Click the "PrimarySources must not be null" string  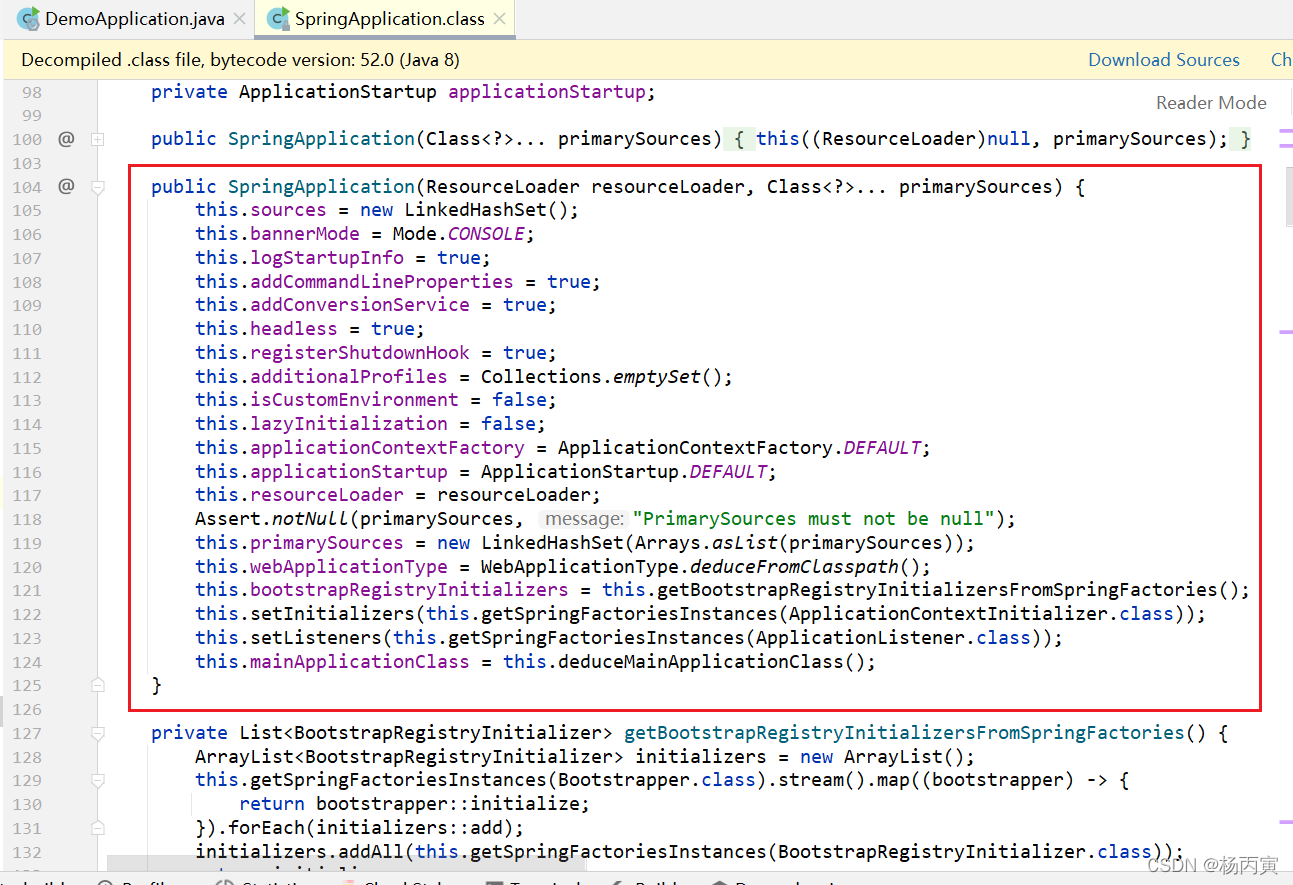[814, 519]
